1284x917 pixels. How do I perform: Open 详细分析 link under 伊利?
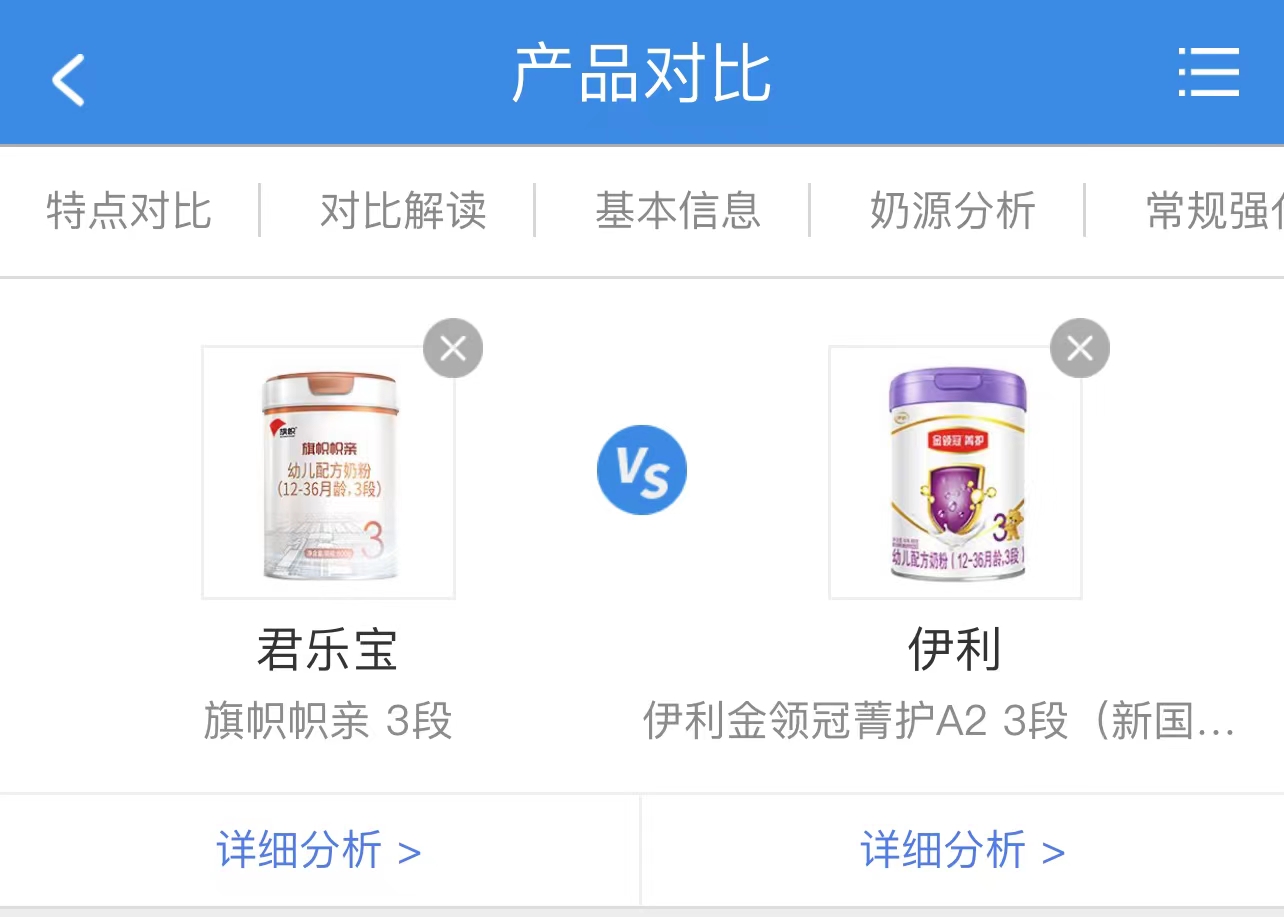click(962, 851)
